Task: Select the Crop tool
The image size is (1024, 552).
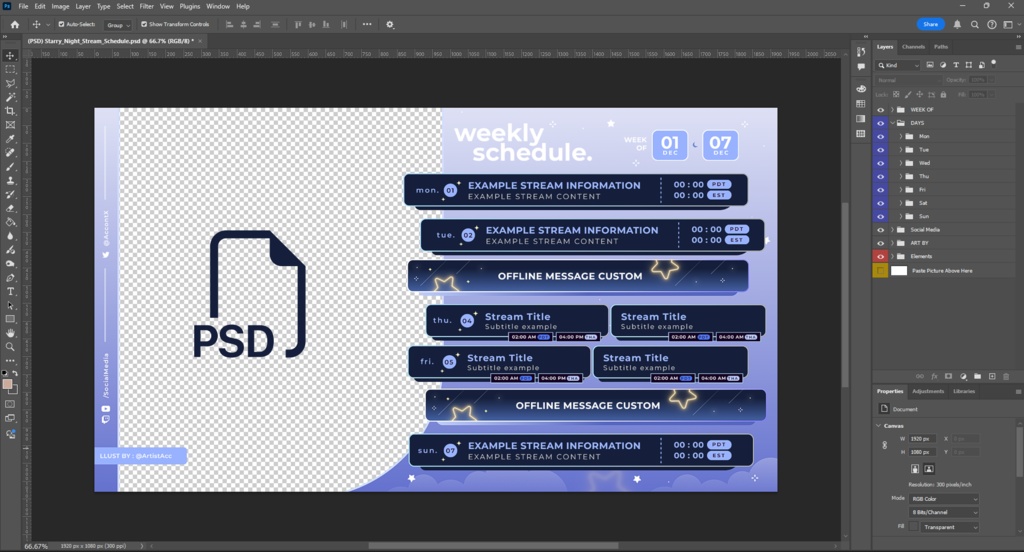Action: pos(10,111)
